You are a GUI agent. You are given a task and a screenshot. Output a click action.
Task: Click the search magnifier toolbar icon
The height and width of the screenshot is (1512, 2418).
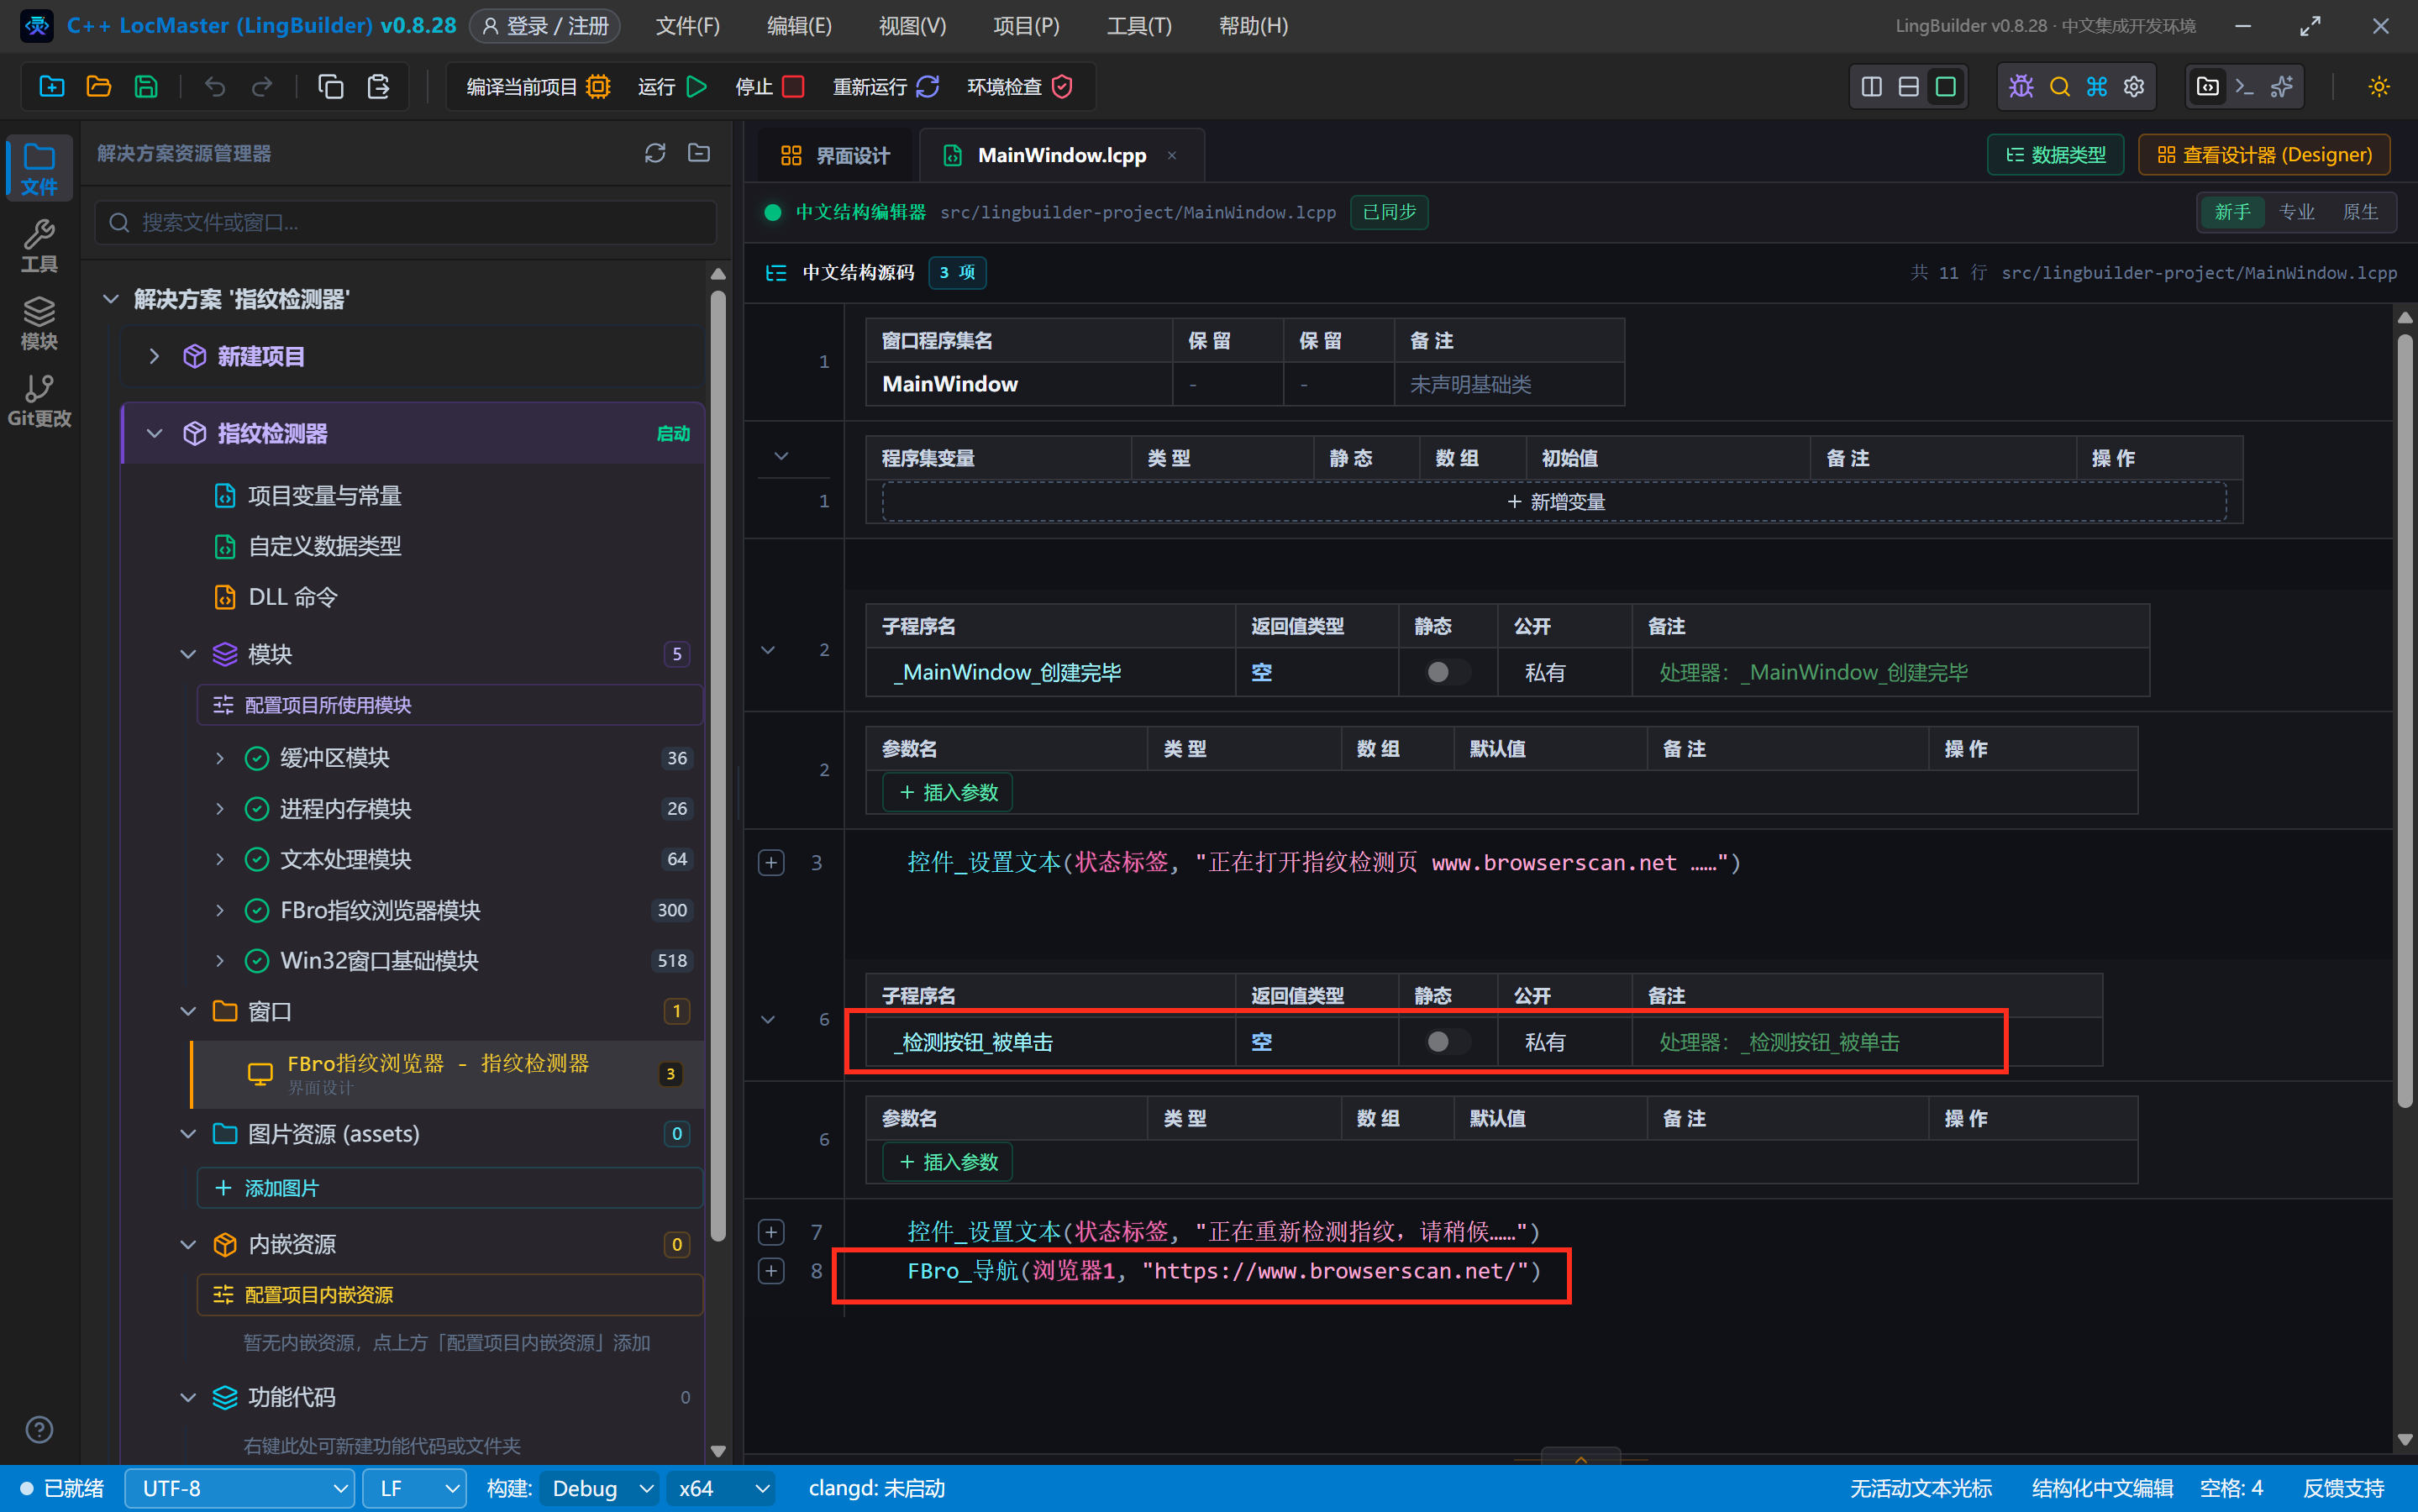tap(2059, 87)
